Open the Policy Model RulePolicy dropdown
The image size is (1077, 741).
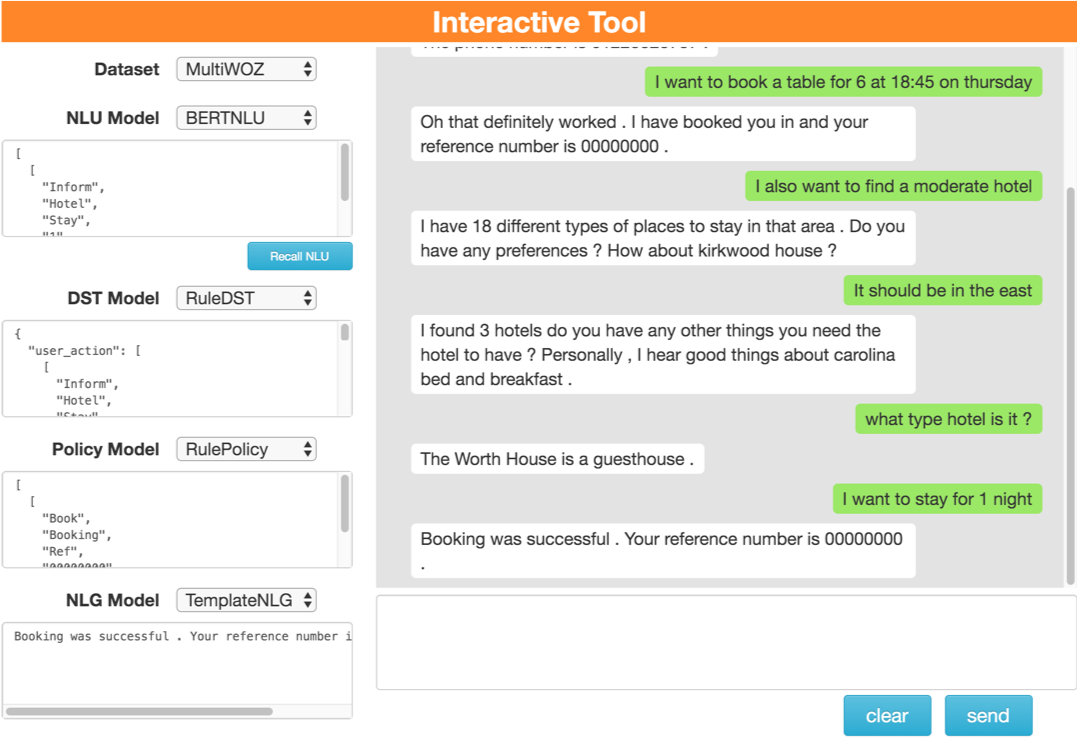click(246, 449)
